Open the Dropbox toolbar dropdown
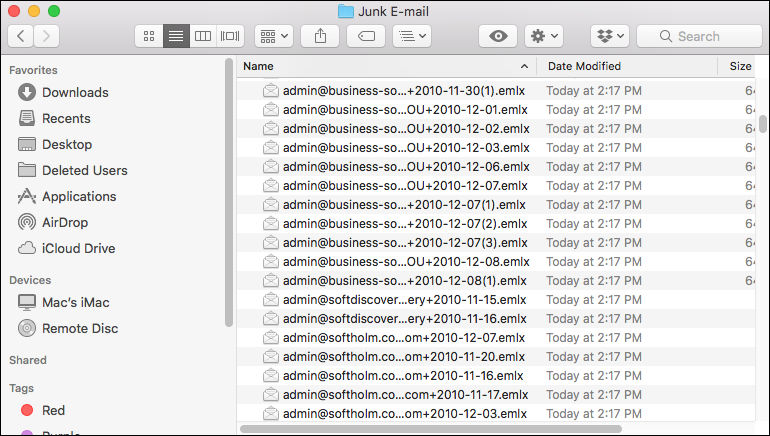The image size is (770, 436). [x=609, y=36]
